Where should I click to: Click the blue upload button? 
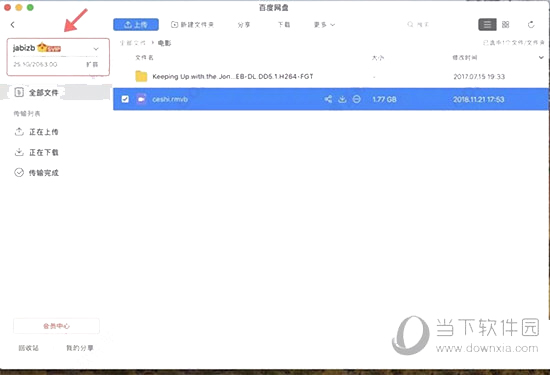pos(136,25)
